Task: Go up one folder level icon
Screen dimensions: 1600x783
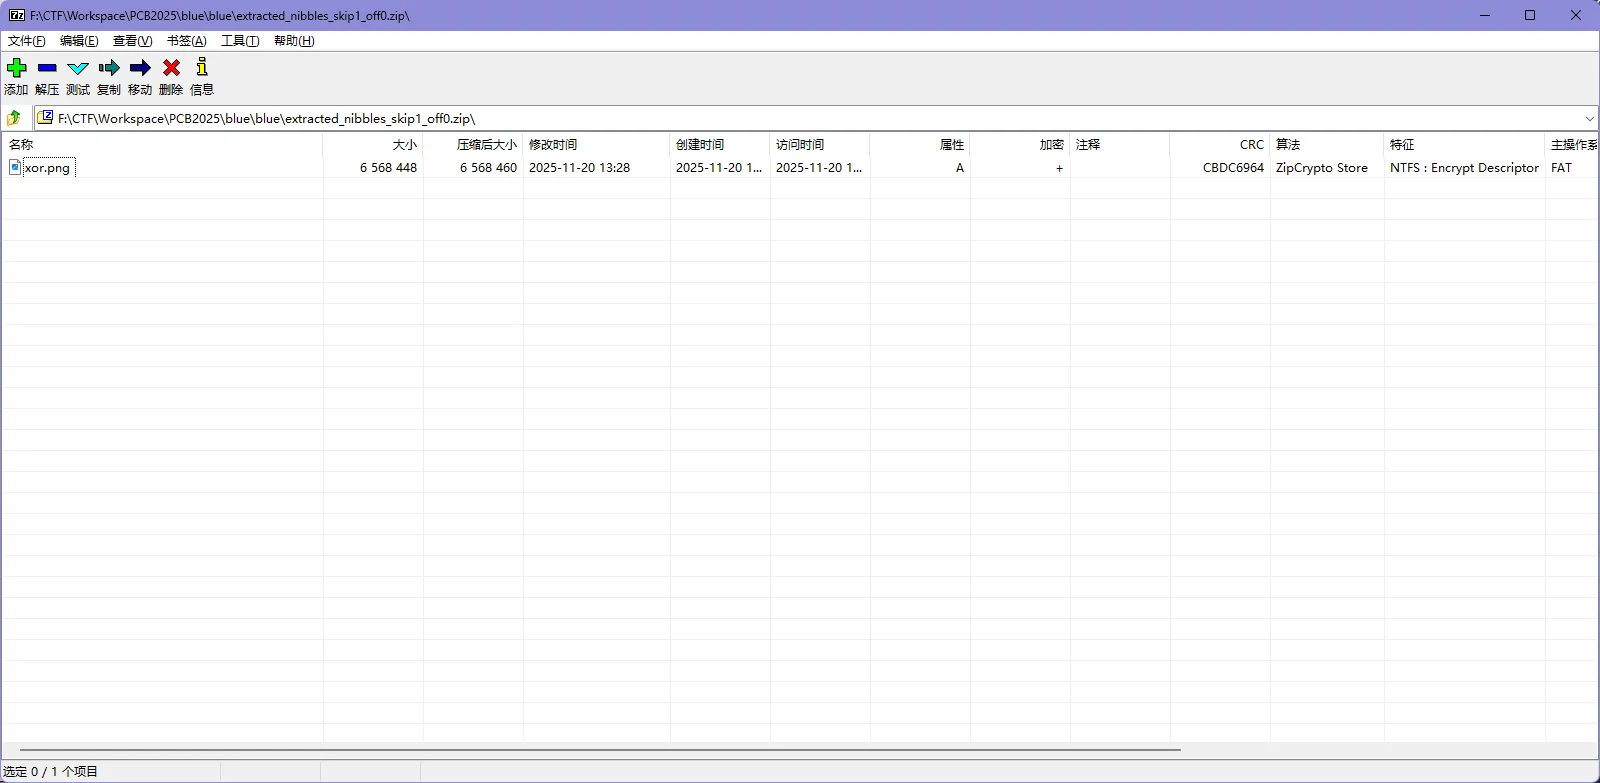Action: (x=14, y=118)
